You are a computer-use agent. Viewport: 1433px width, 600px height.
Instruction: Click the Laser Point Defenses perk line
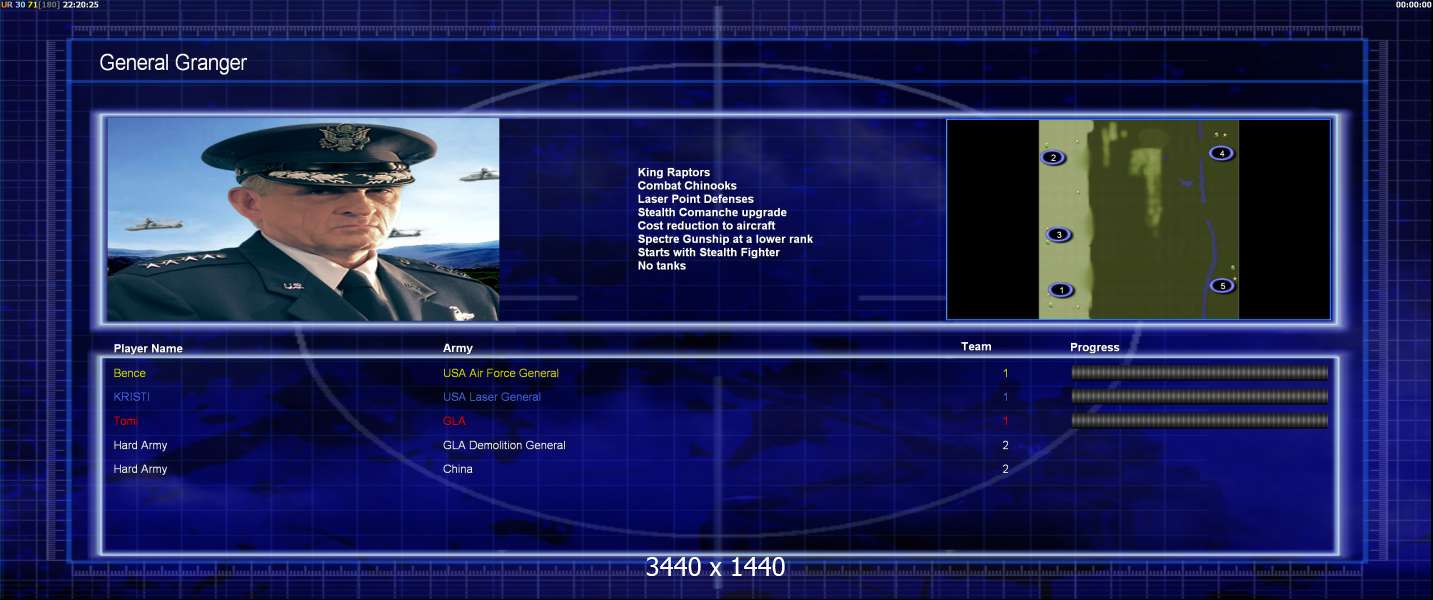pos(696,199)
